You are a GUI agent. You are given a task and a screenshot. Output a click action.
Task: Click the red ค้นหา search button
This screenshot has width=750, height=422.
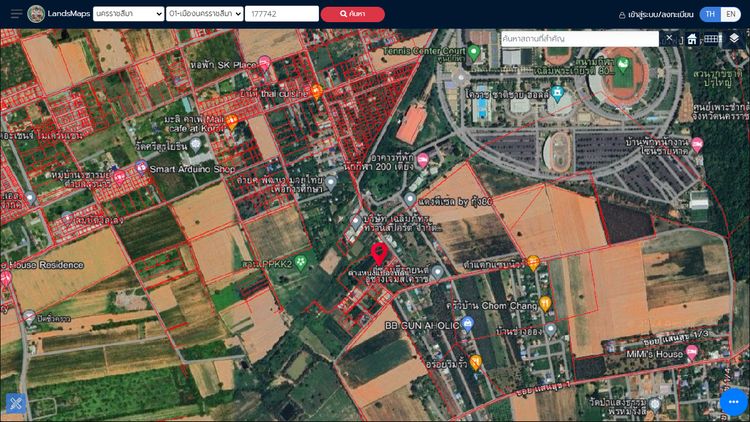pos(352,14)
